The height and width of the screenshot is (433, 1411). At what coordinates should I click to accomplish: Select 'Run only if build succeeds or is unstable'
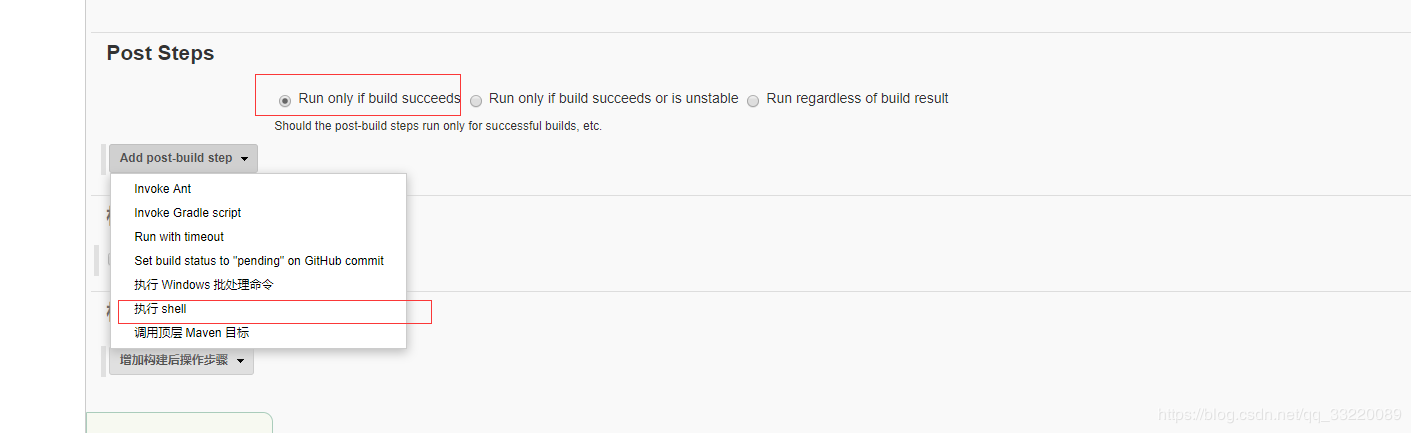(x=476, y=100)
